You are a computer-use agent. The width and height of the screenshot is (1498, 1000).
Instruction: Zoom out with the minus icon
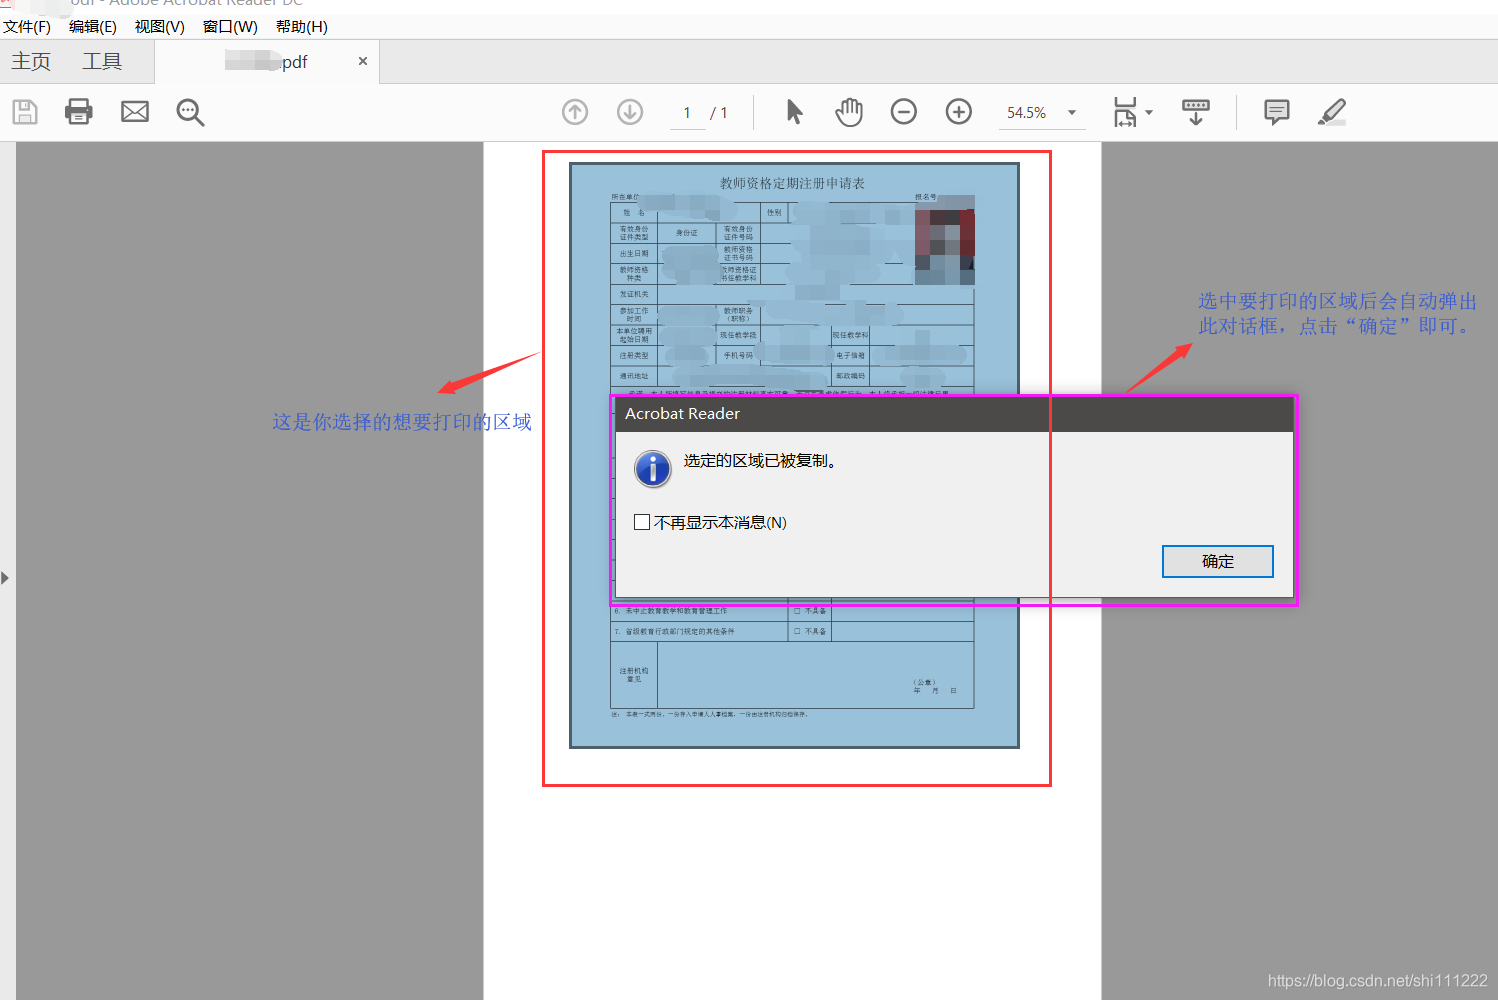(904, 112)
